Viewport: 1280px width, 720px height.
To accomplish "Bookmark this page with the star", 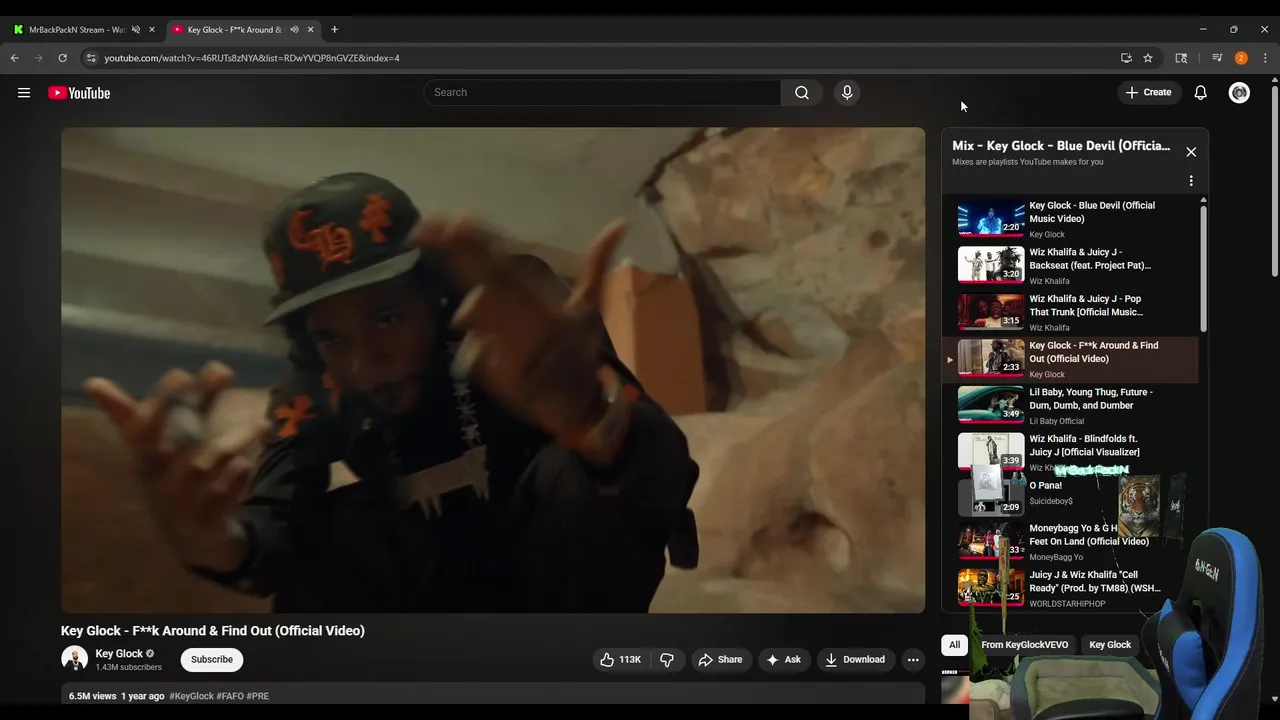I will 1148,58.
